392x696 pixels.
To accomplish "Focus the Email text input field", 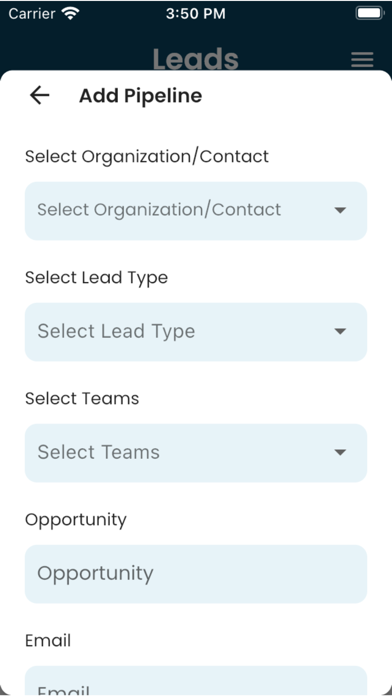I will [196, 681].
